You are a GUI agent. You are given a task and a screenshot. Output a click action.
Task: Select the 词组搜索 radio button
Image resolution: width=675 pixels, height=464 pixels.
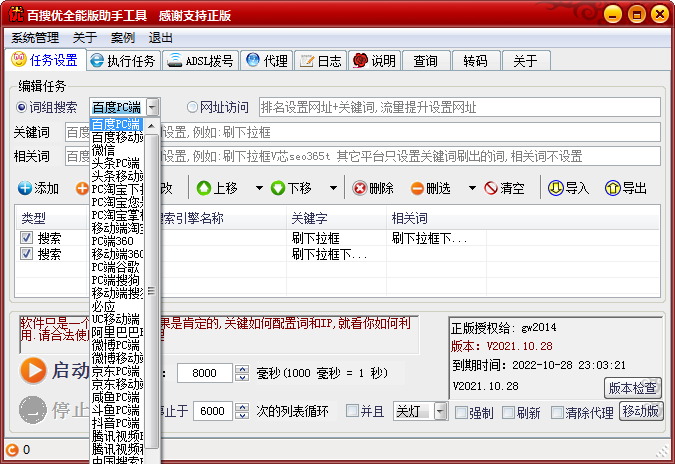[21, 107]
